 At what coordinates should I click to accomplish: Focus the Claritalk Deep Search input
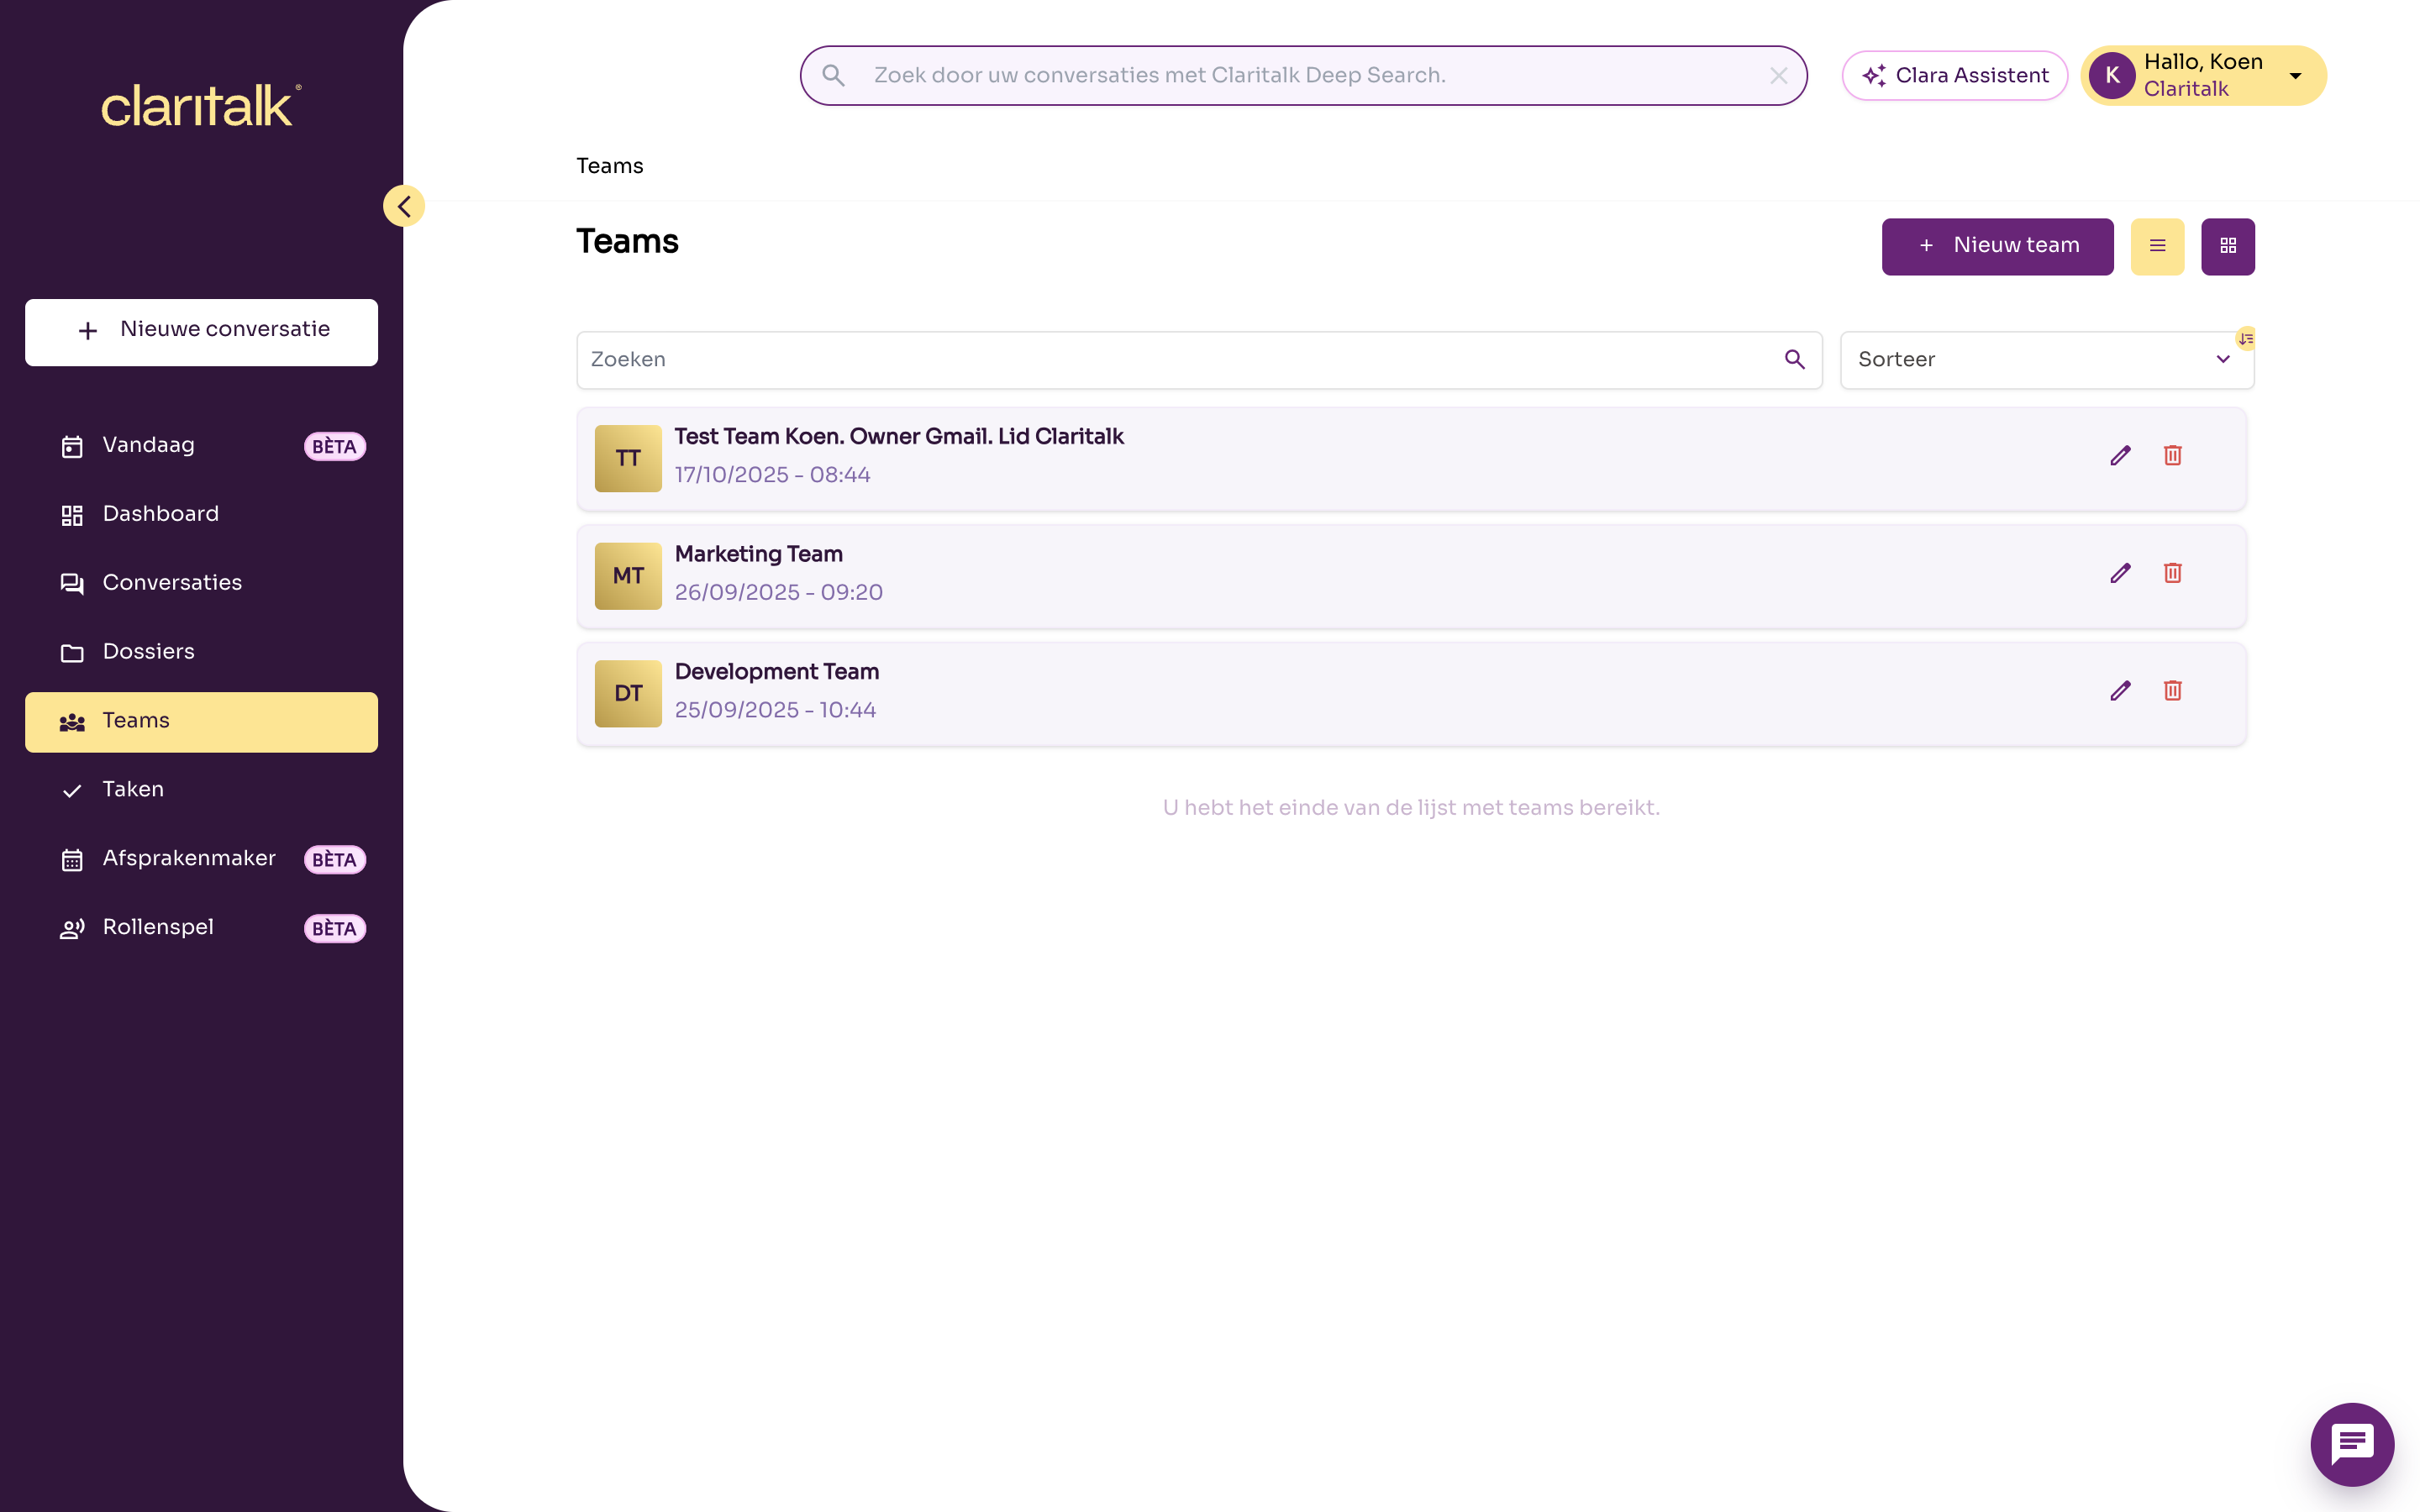coord(1303,76)
